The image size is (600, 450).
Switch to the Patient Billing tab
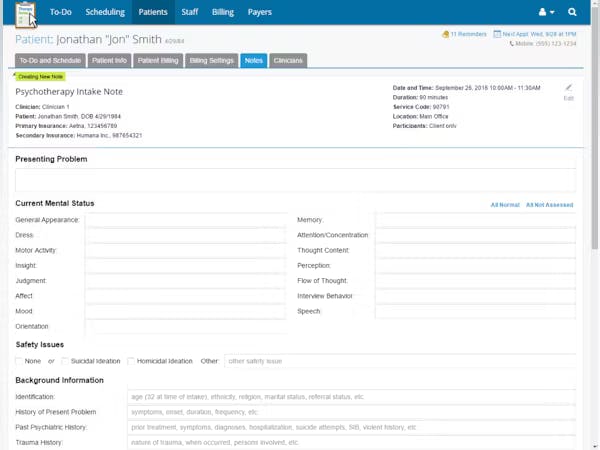pos(158,60)
